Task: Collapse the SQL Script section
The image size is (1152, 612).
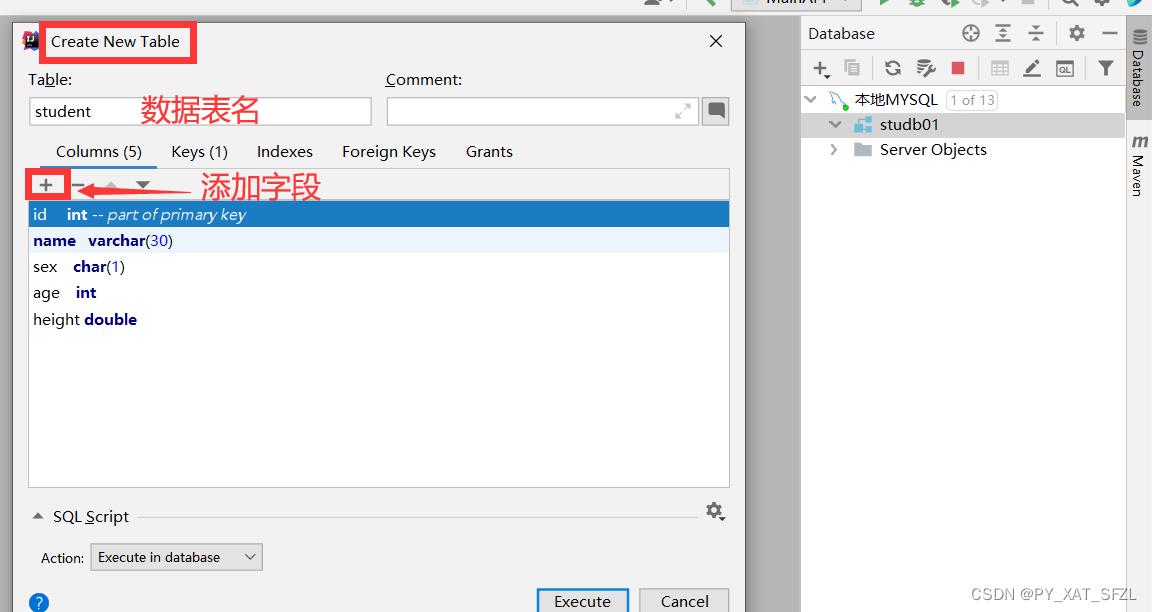Action: [x=38, y=516]
